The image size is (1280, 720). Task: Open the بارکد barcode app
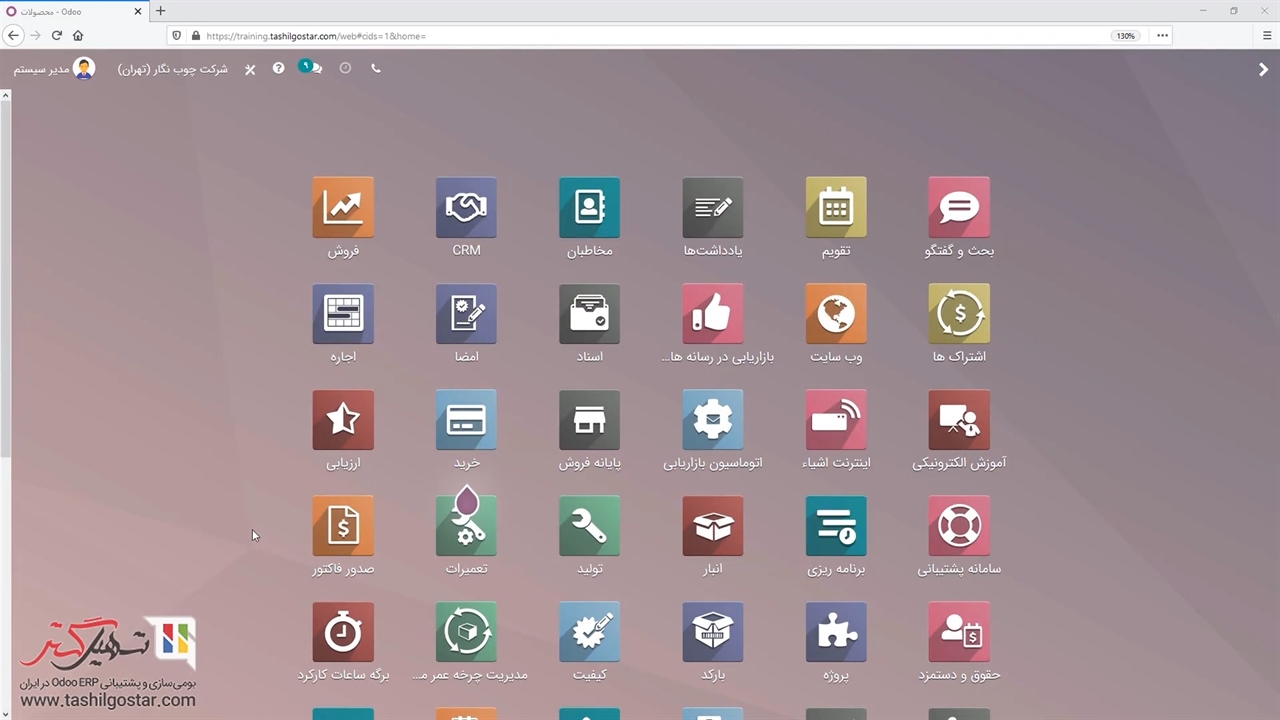712,632
